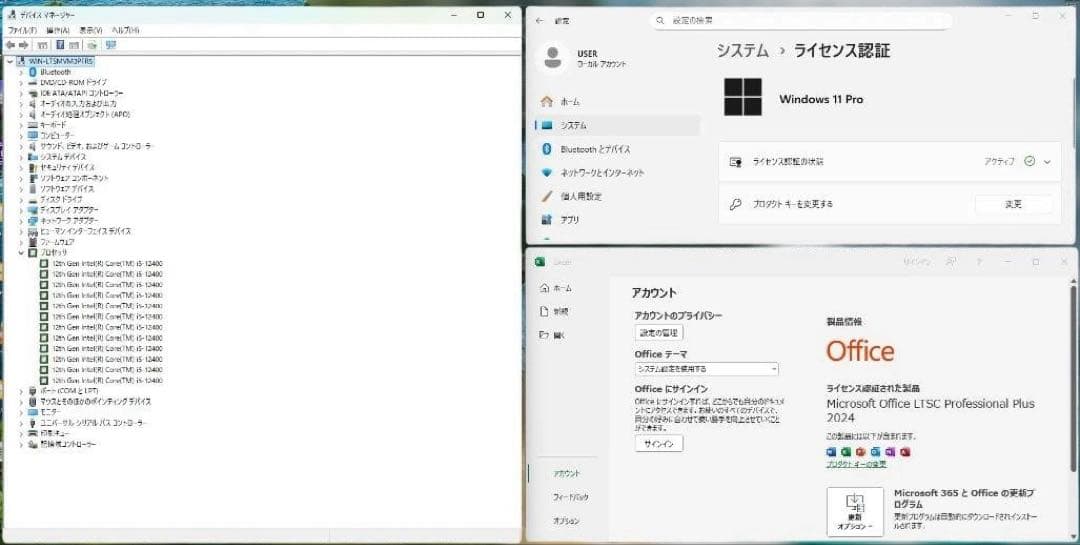The image size is (1080, 545).
Task: Click the モニター category icon in Device Manager
Action: 32,412
